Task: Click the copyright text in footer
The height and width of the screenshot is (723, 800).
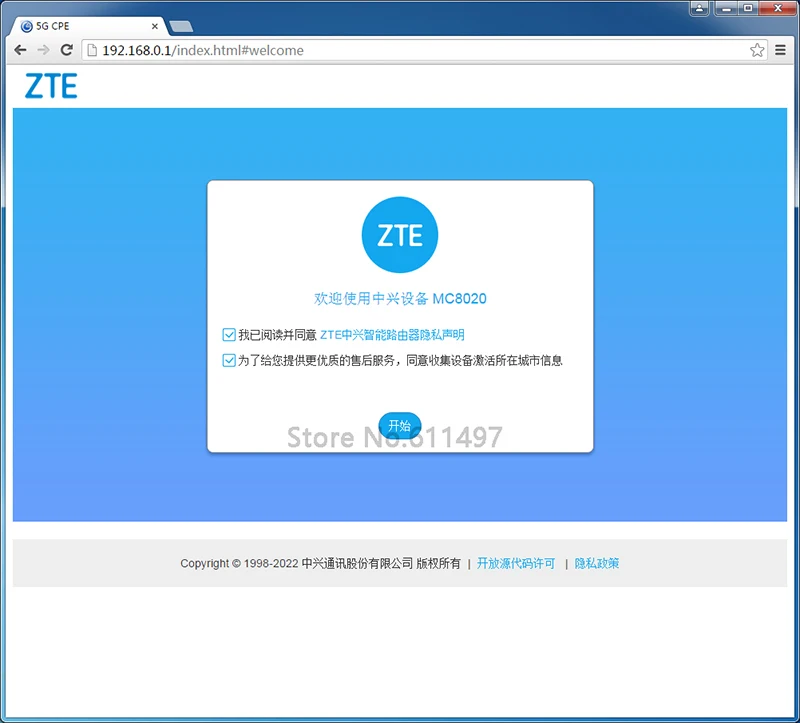Action: (320, 563)
